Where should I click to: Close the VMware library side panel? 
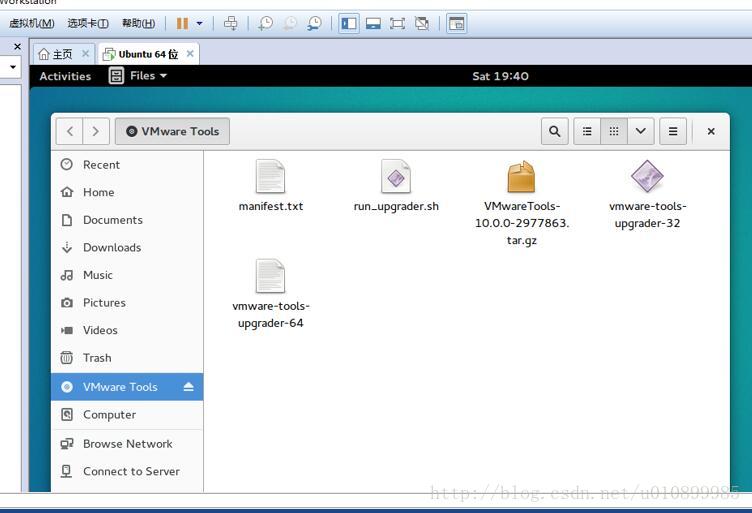click(x=17, y=47)
